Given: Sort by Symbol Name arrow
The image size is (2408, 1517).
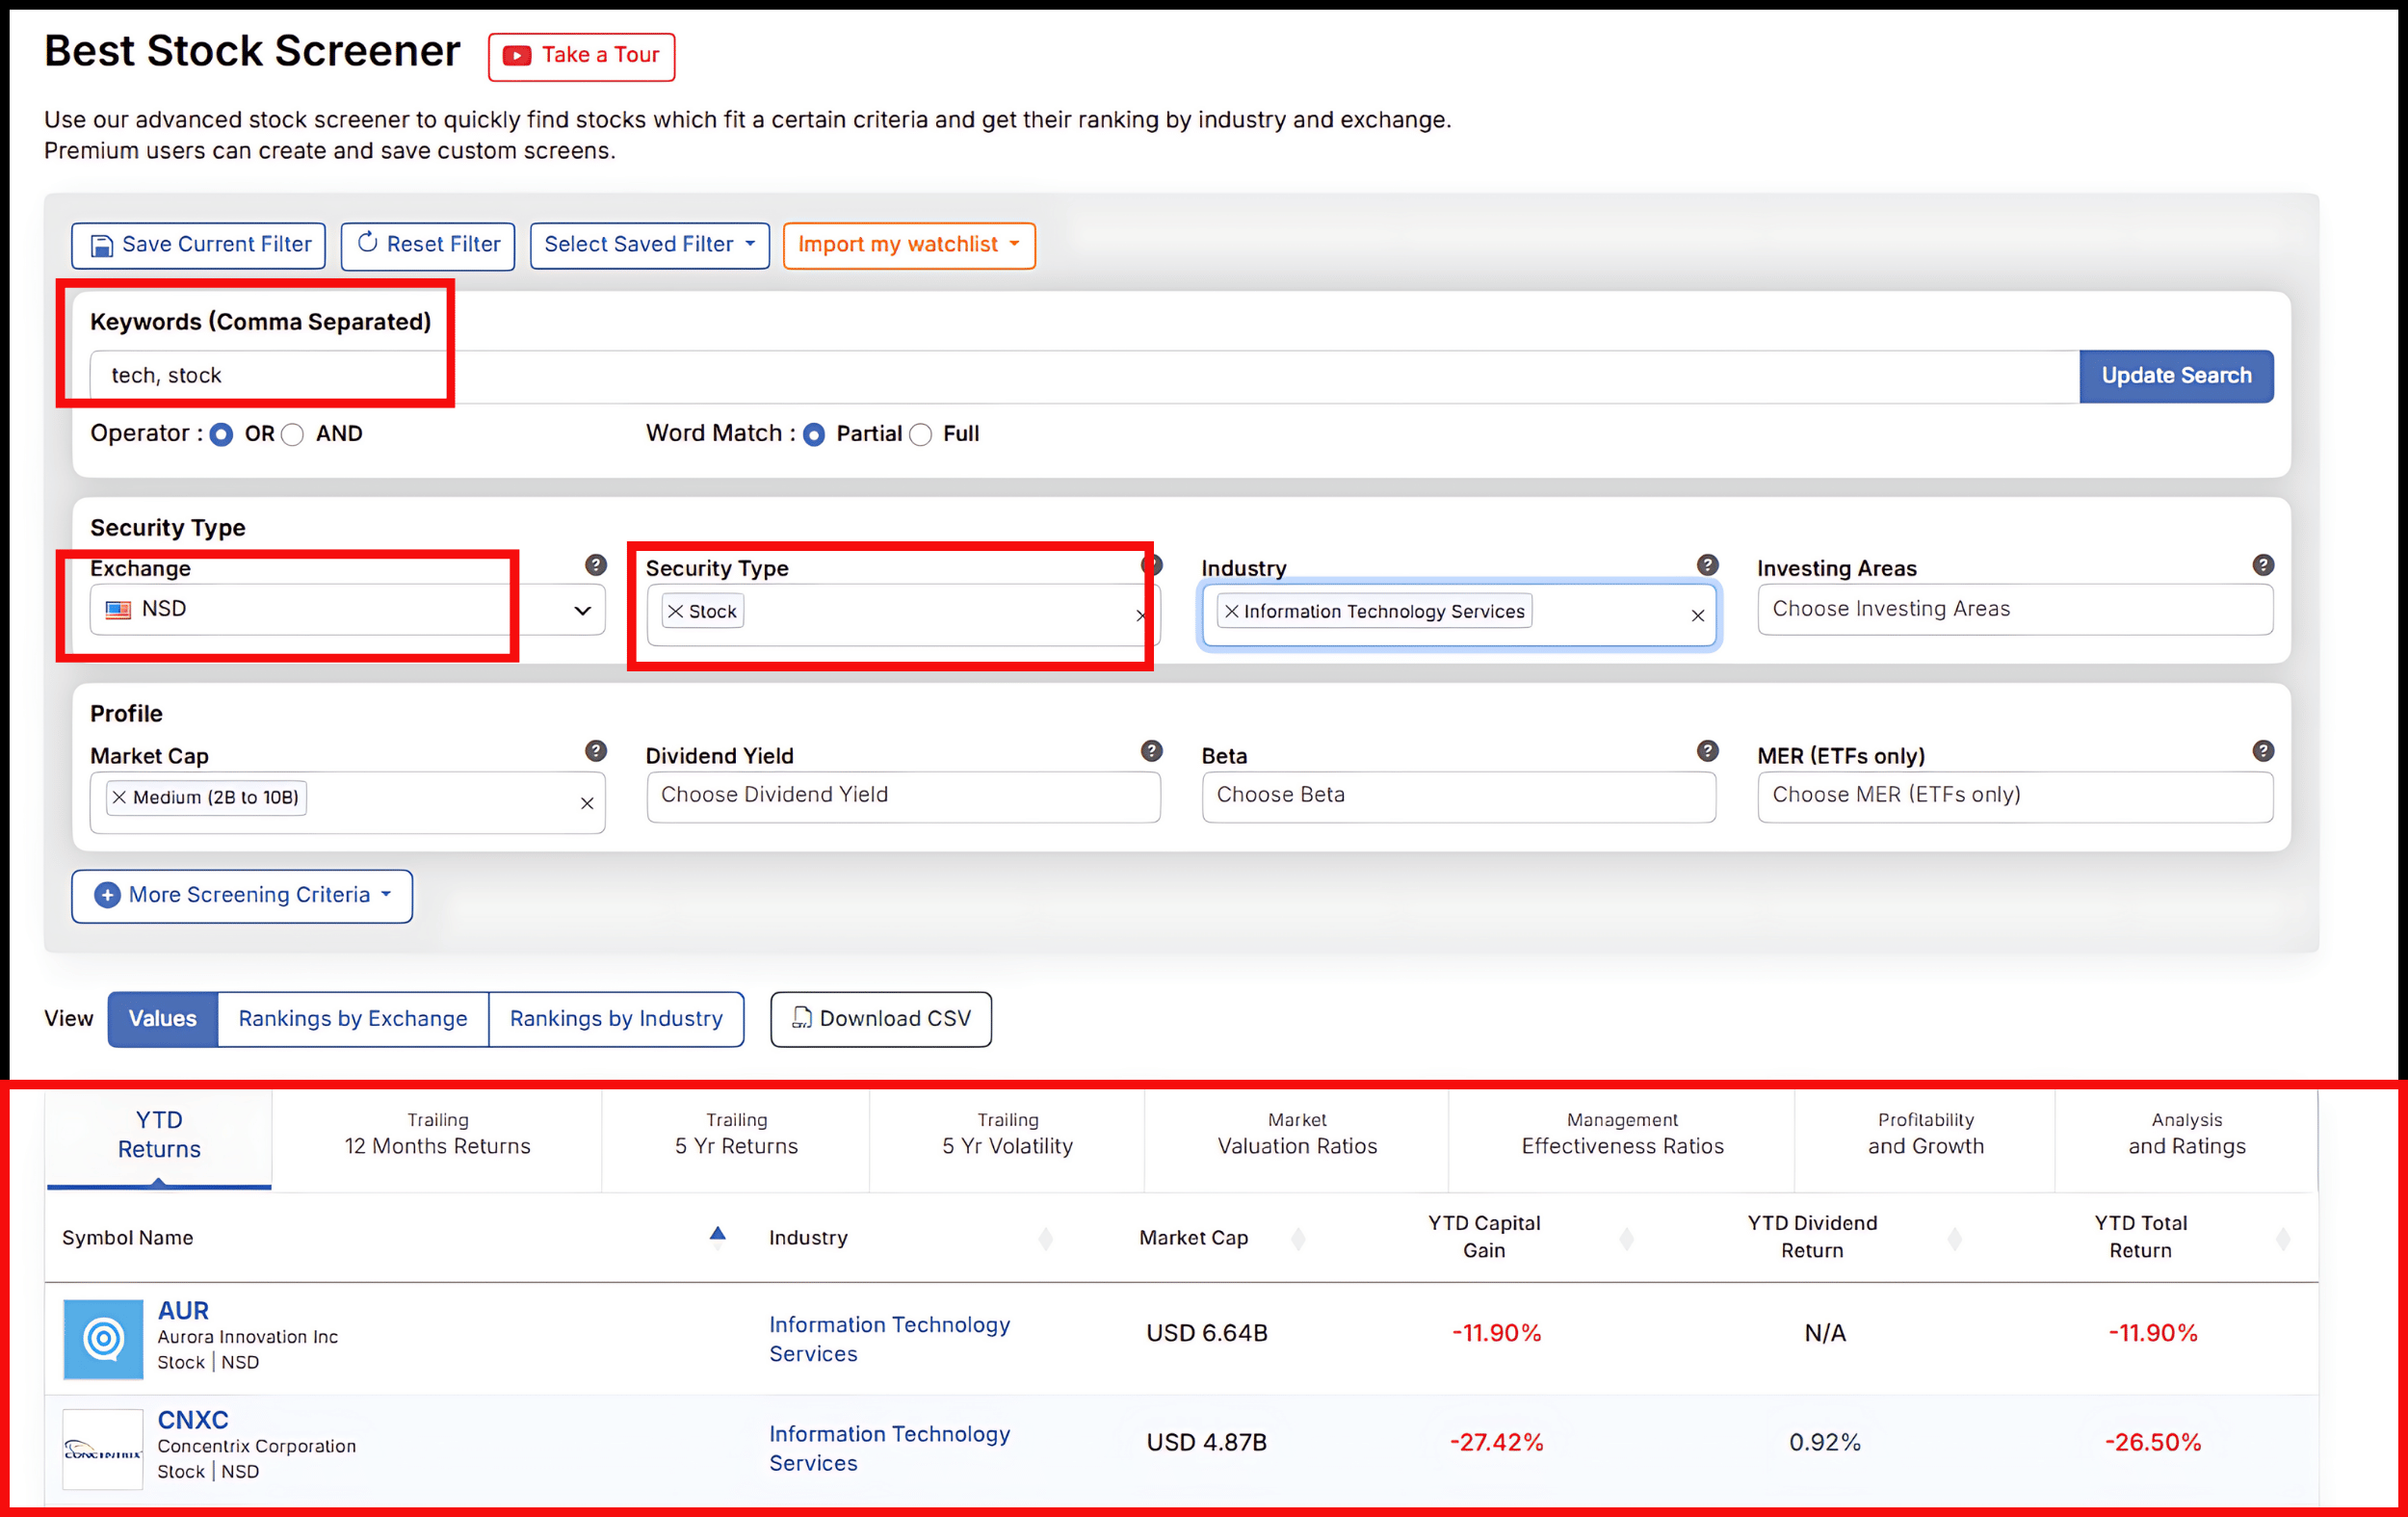Looking at the screenshot, I should [717, 1234].
